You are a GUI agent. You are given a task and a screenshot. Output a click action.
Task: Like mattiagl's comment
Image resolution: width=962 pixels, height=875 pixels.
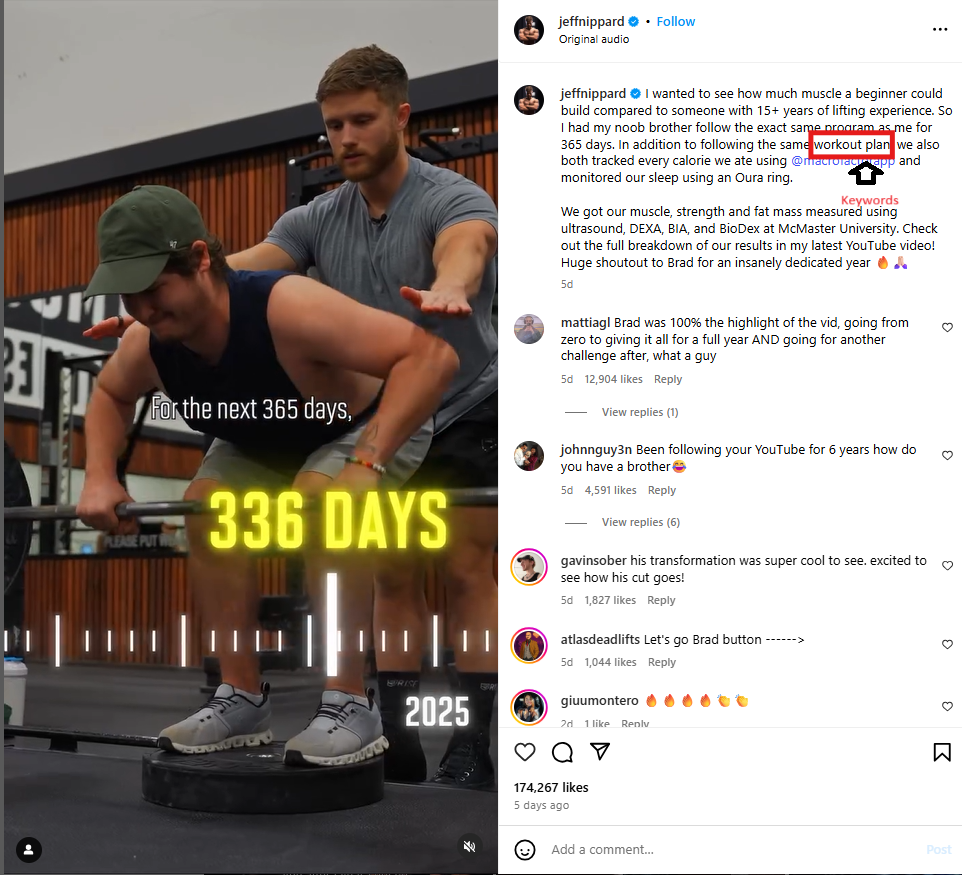pos(947,328)
